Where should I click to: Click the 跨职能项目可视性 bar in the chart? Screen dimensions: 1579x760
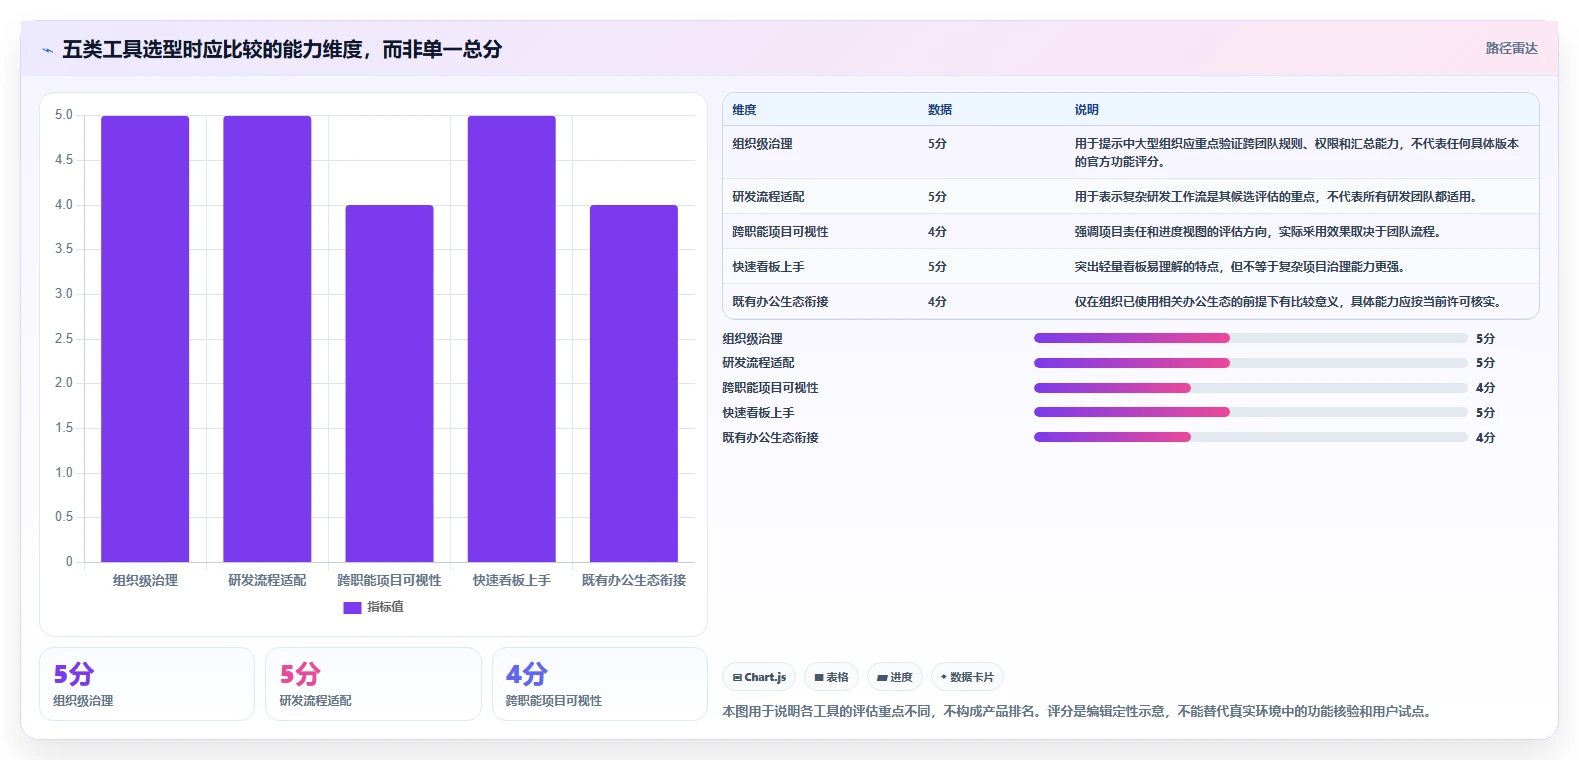pyautogui.click(x=389, y=383)
